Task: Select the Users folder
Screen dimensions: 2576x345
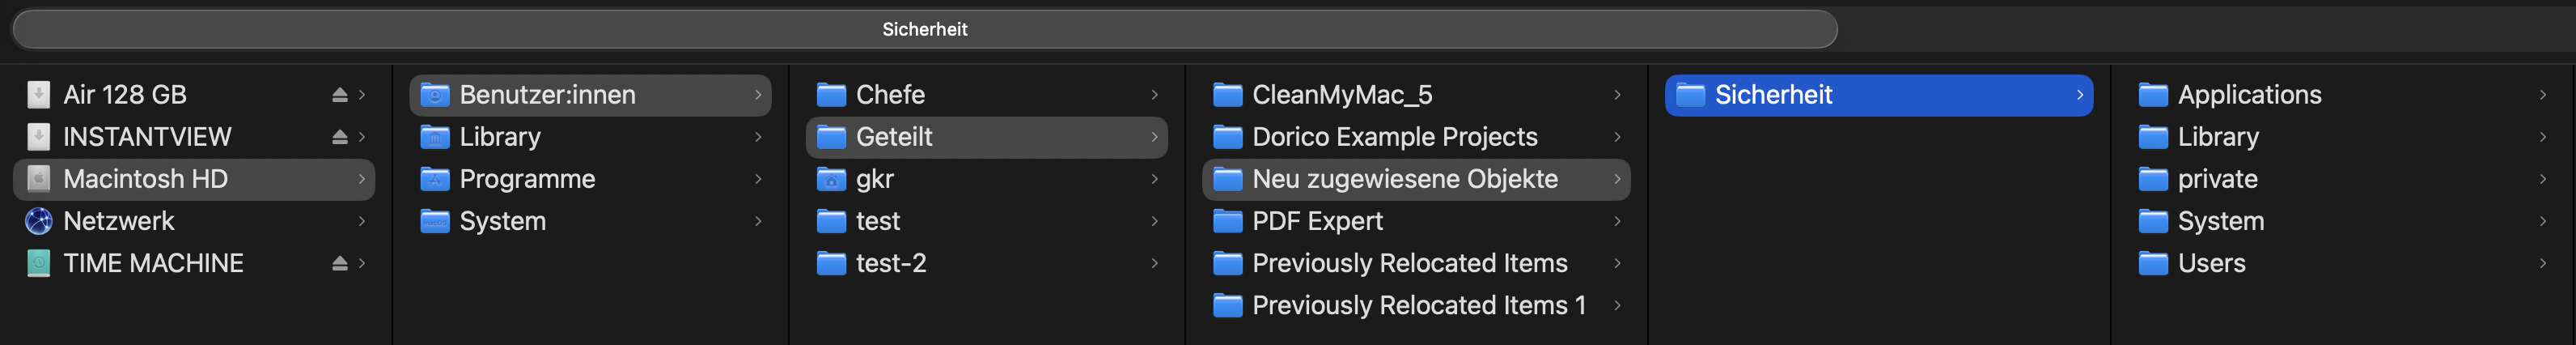Action: pyautogui.click(x=2211, y=263)
